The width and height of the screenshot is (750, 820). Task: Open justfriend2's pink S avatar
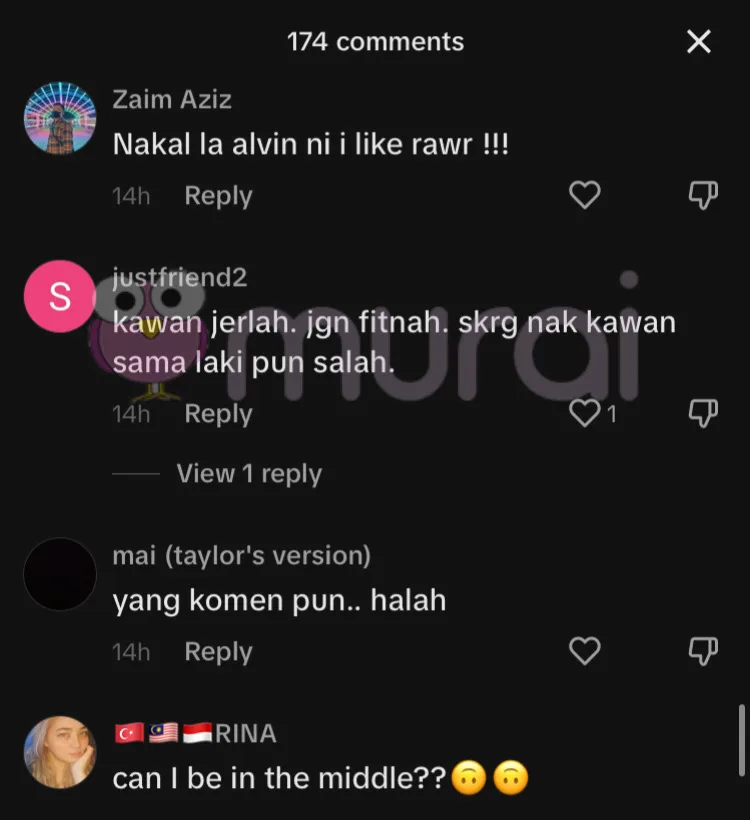(x=60, y=297)
